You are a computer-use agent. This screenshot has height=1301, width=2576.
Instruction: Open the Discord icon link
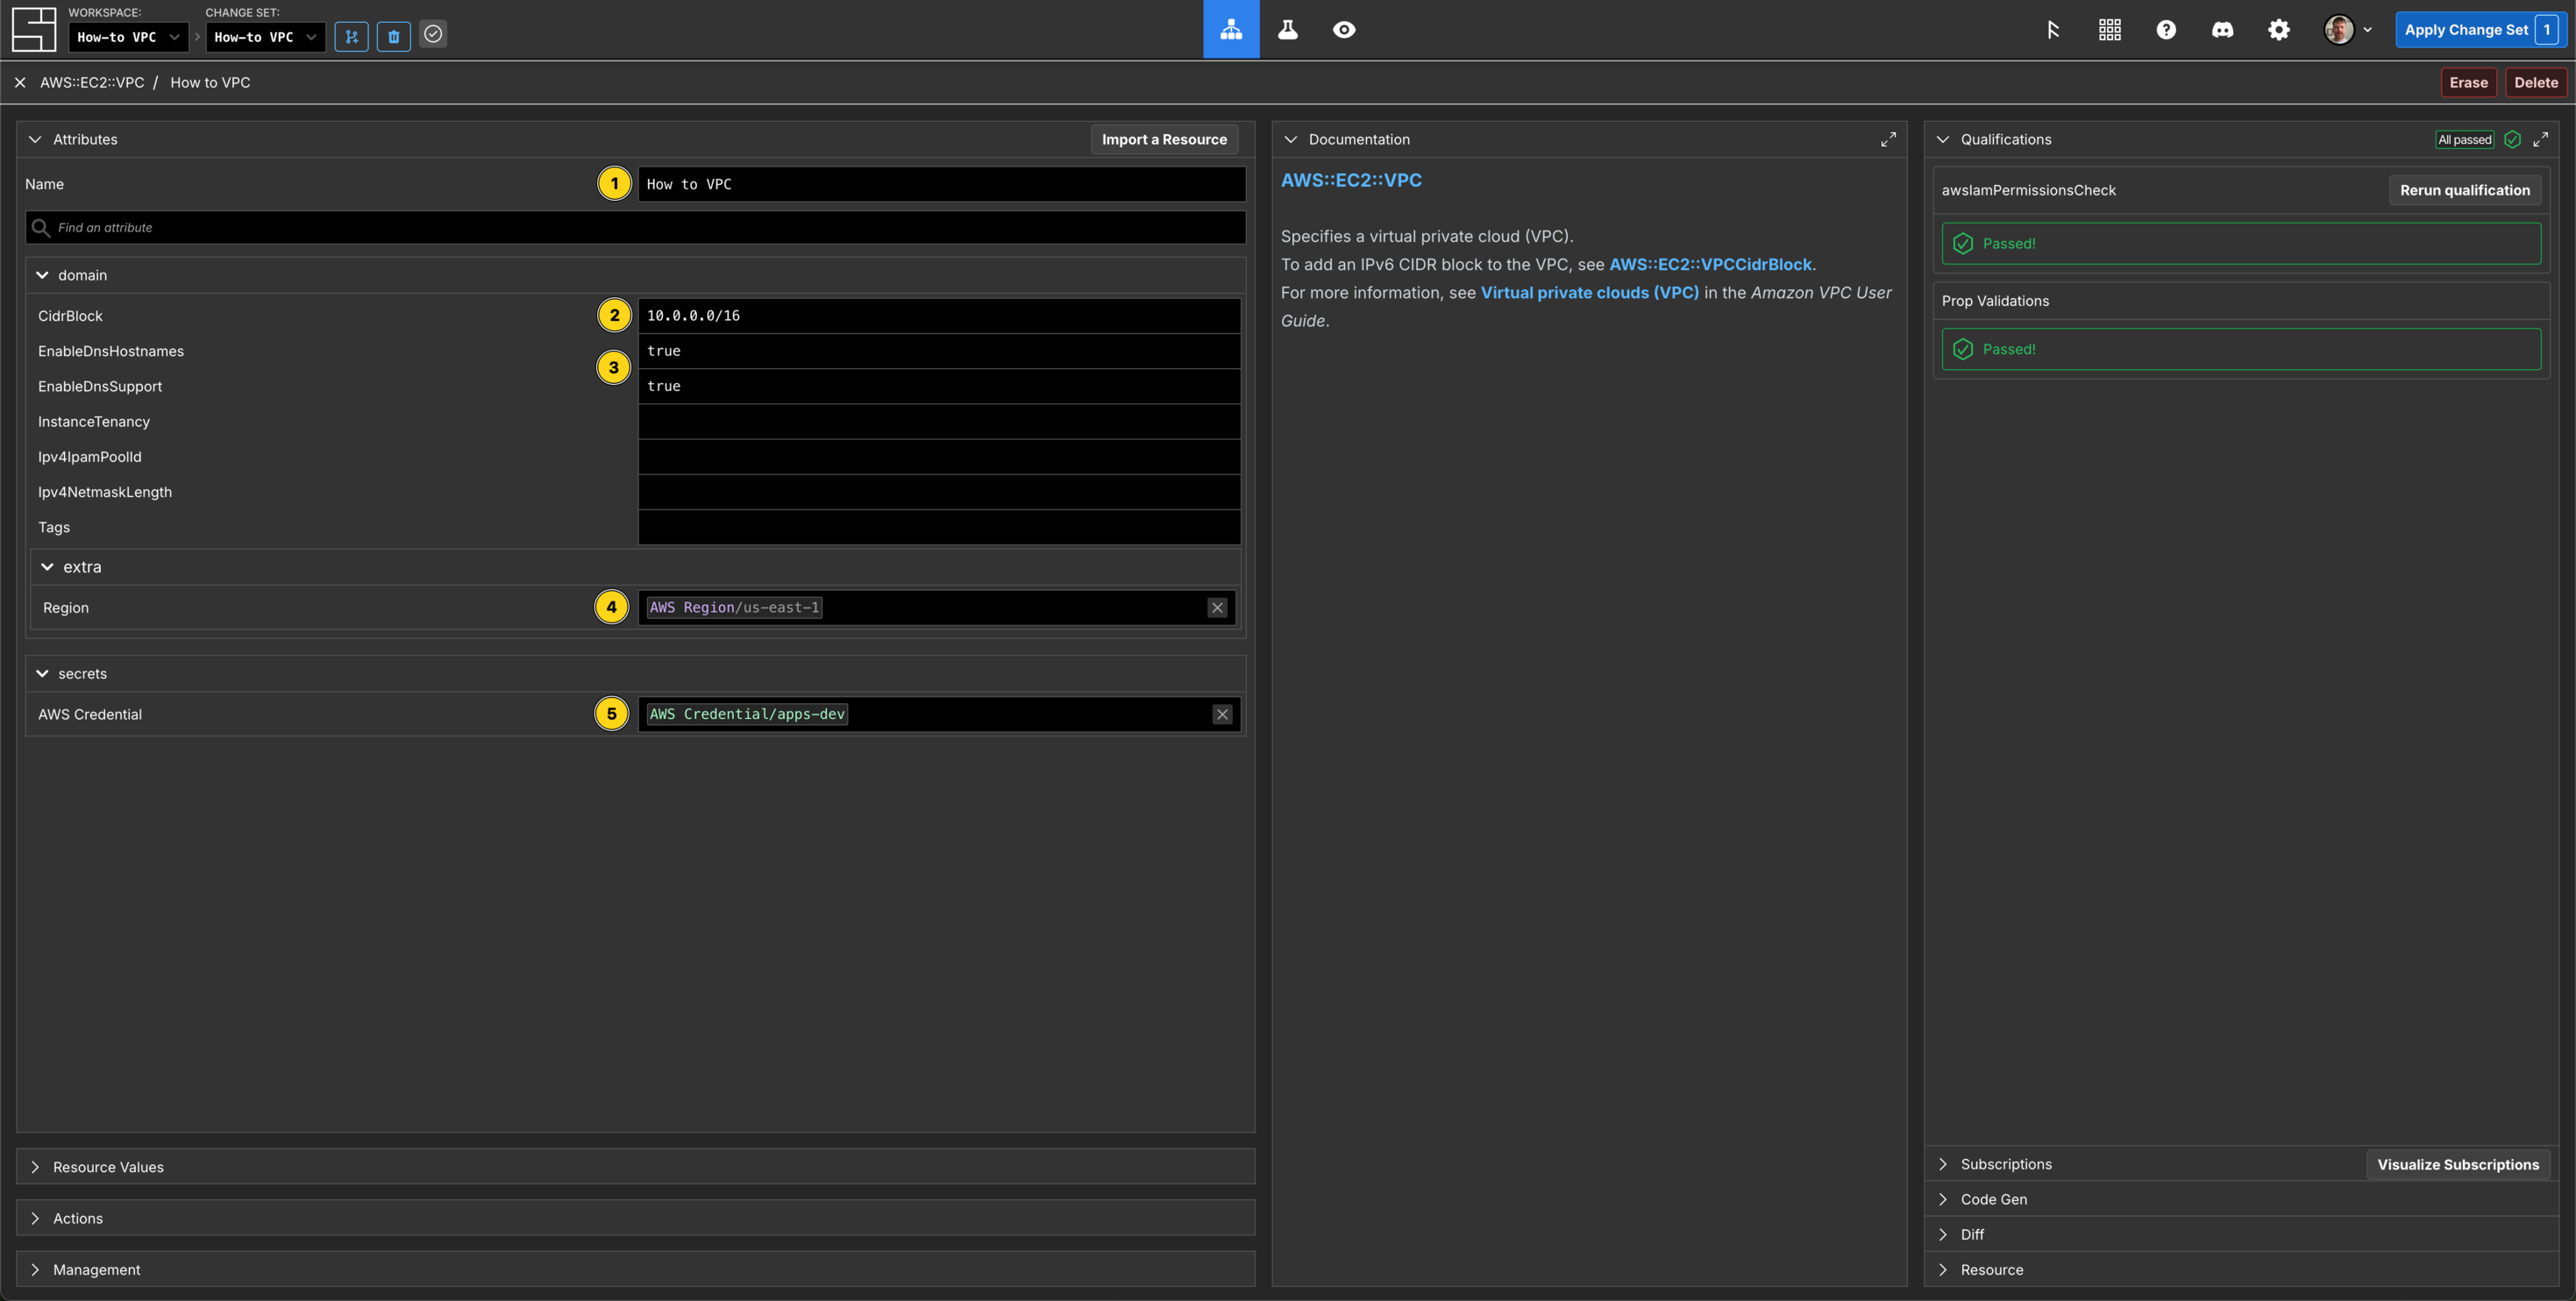2222,30
